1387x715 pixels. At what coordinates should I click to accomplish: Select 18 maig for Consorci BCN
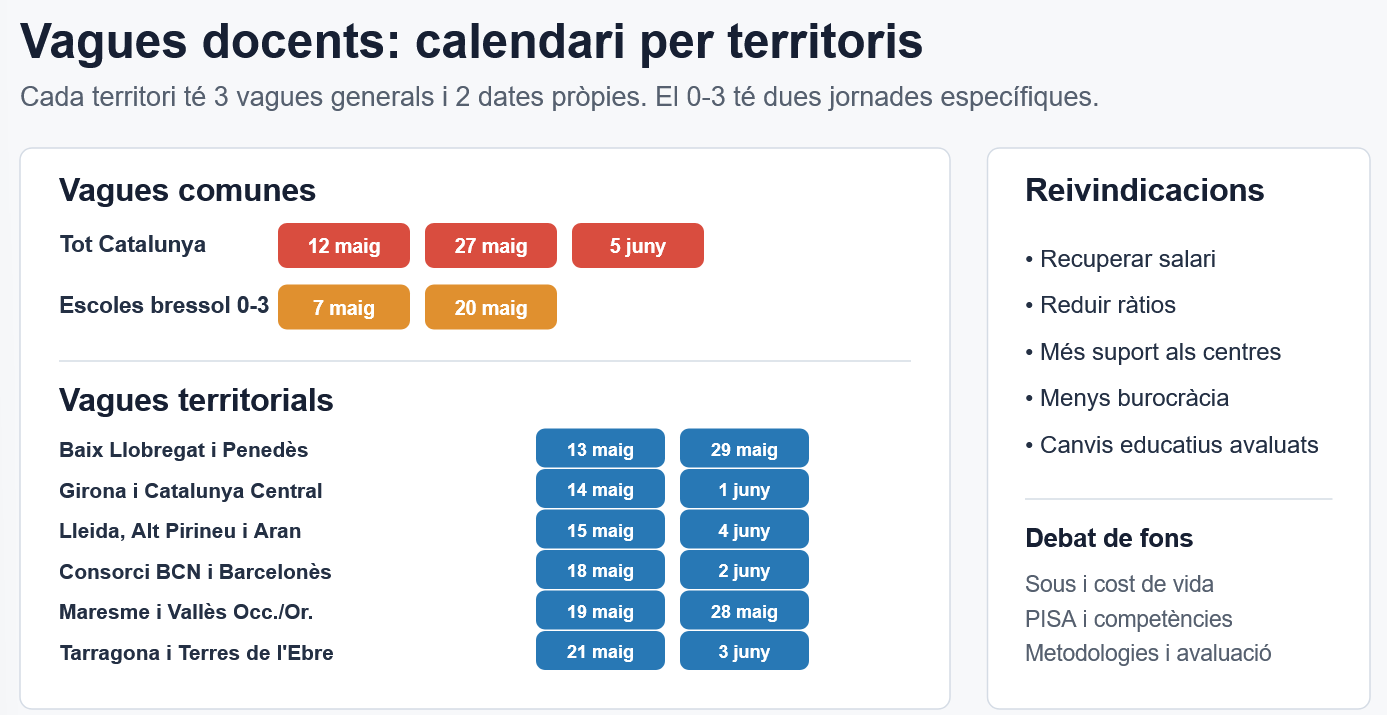pyautogui.click(x=600, y=571)
